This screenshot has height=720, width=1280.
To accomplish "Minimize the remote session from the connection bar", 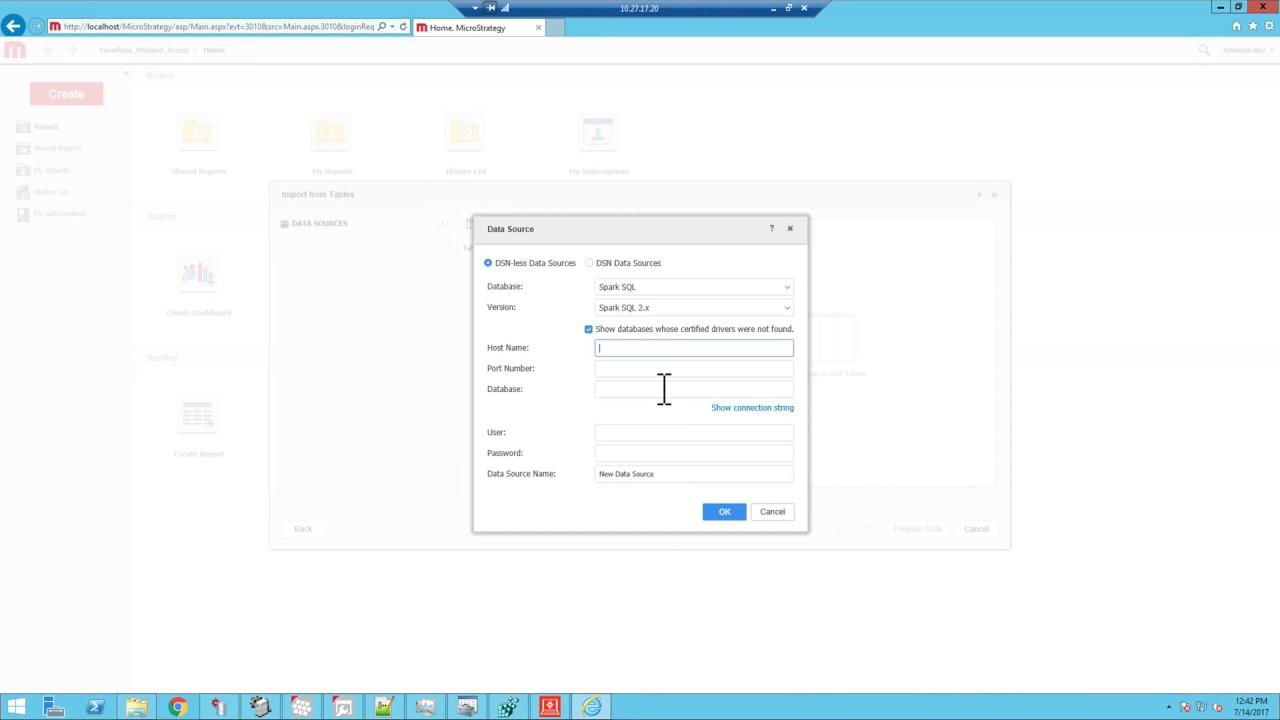I will 773,8.
